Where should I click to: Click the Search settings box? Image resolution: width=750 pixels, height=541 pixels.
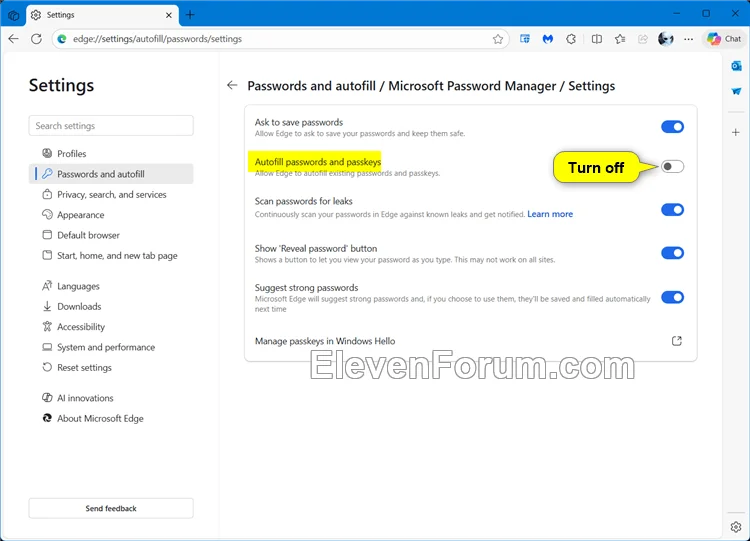111,125
